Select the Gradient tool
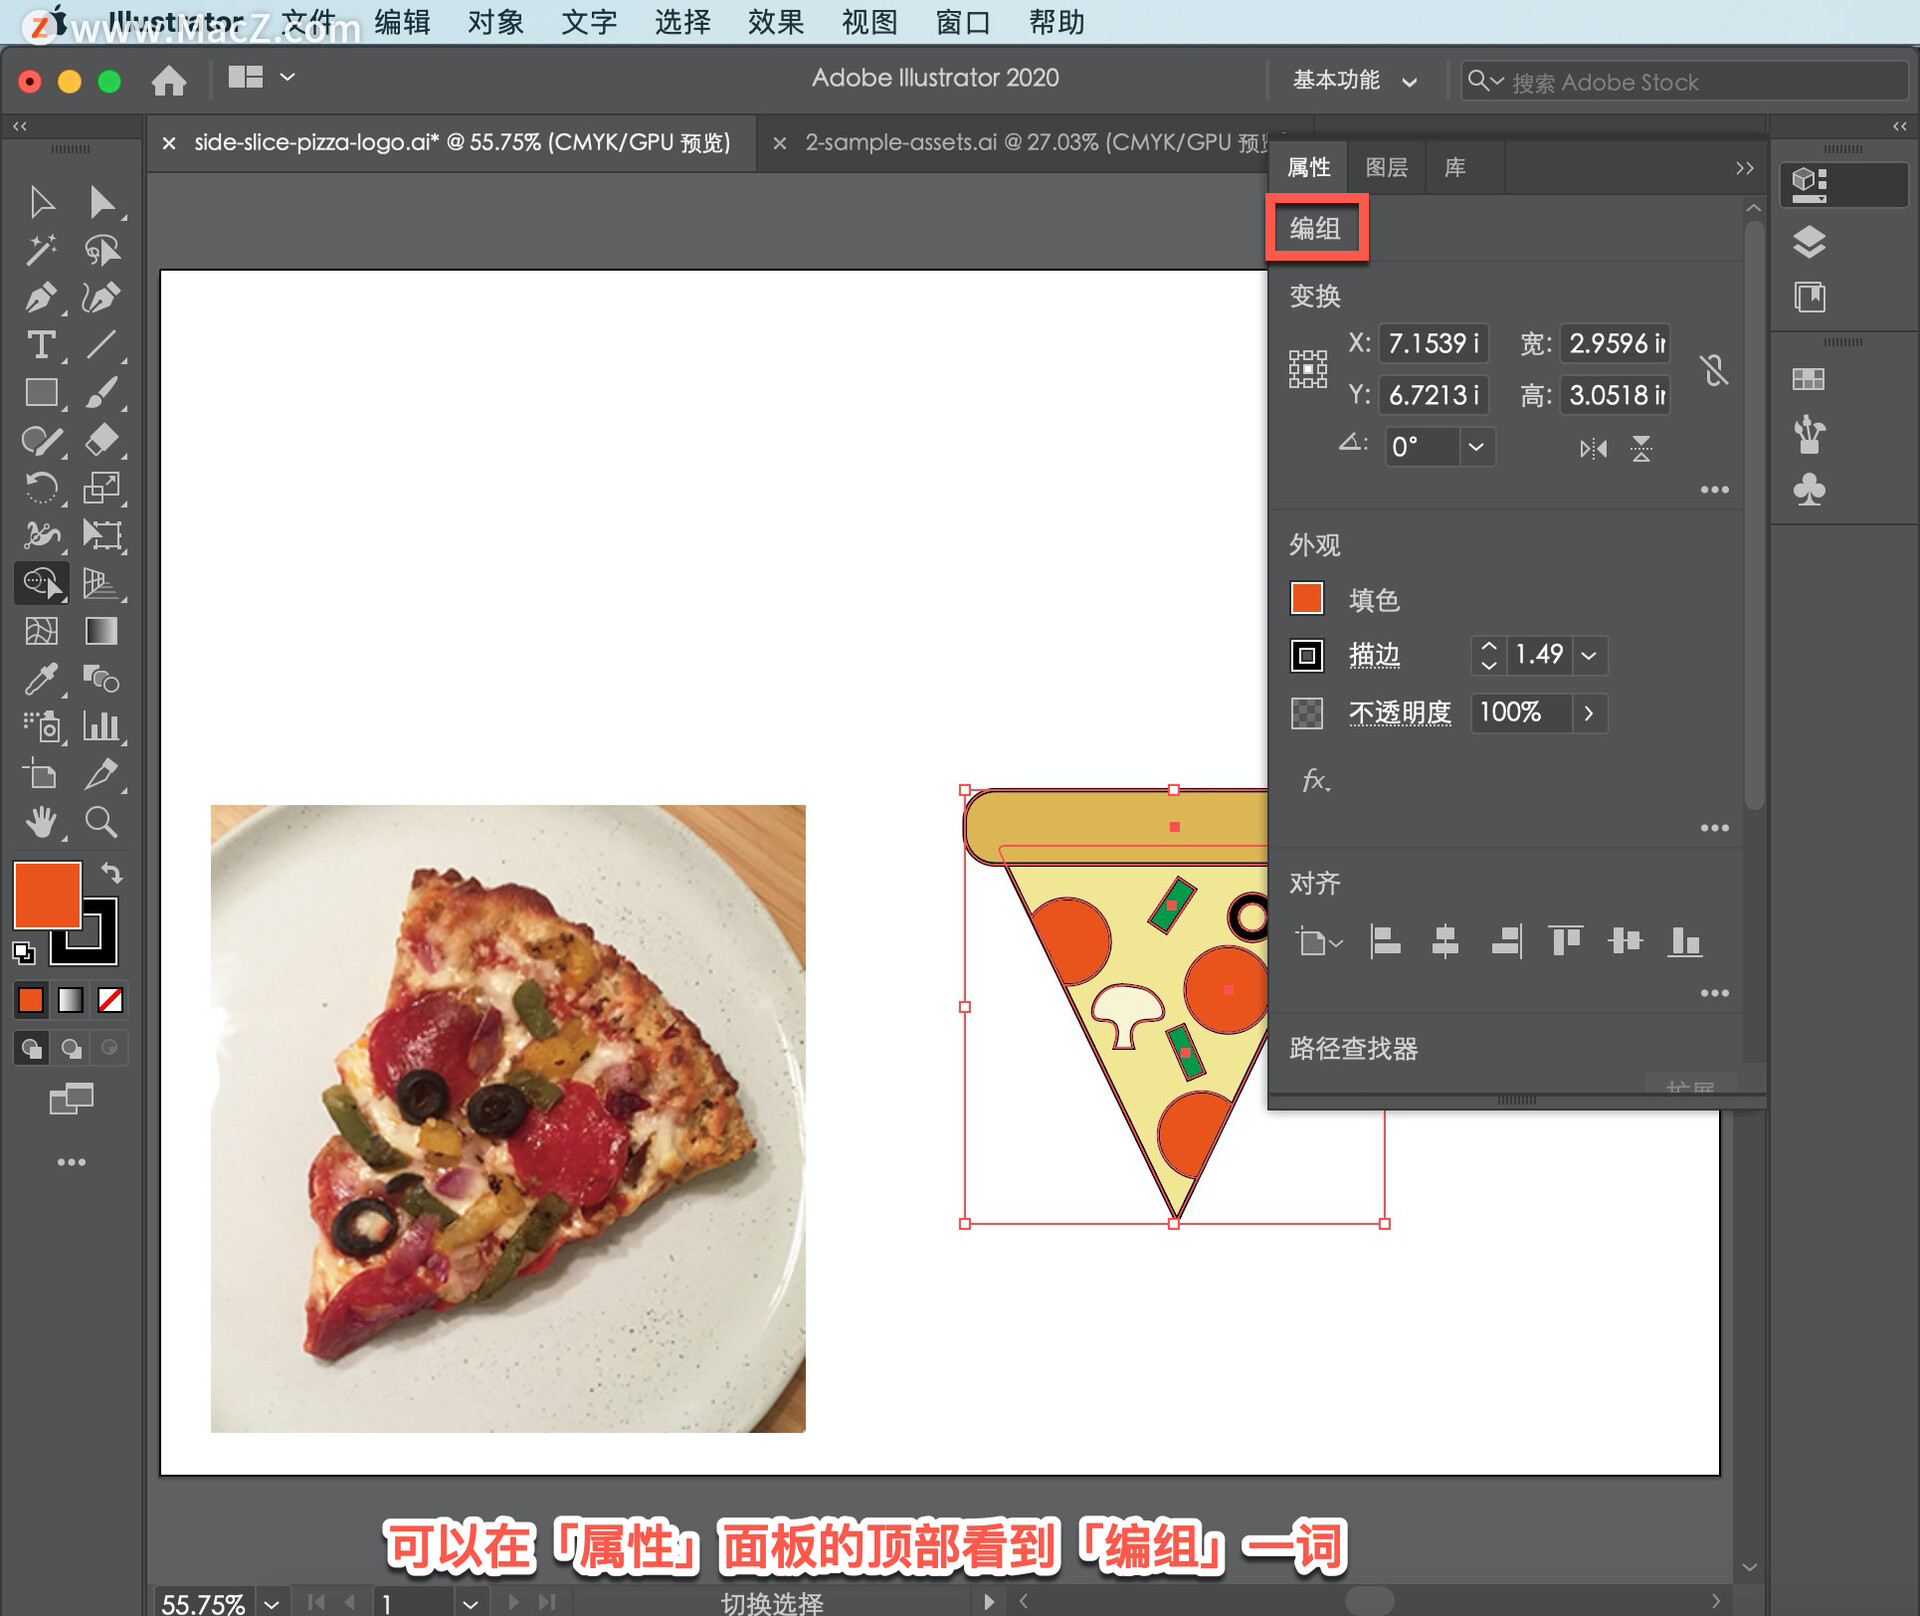This screenshot has height=1616, width=1920. (x=101, y=631)
